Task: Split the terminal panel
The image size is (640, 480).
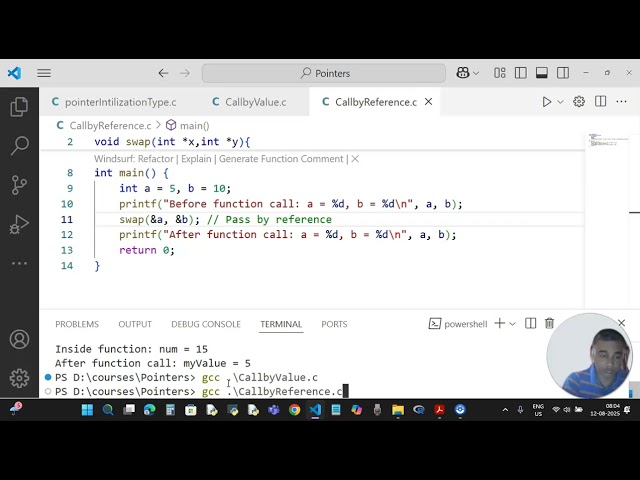Action: pos(530,324)
